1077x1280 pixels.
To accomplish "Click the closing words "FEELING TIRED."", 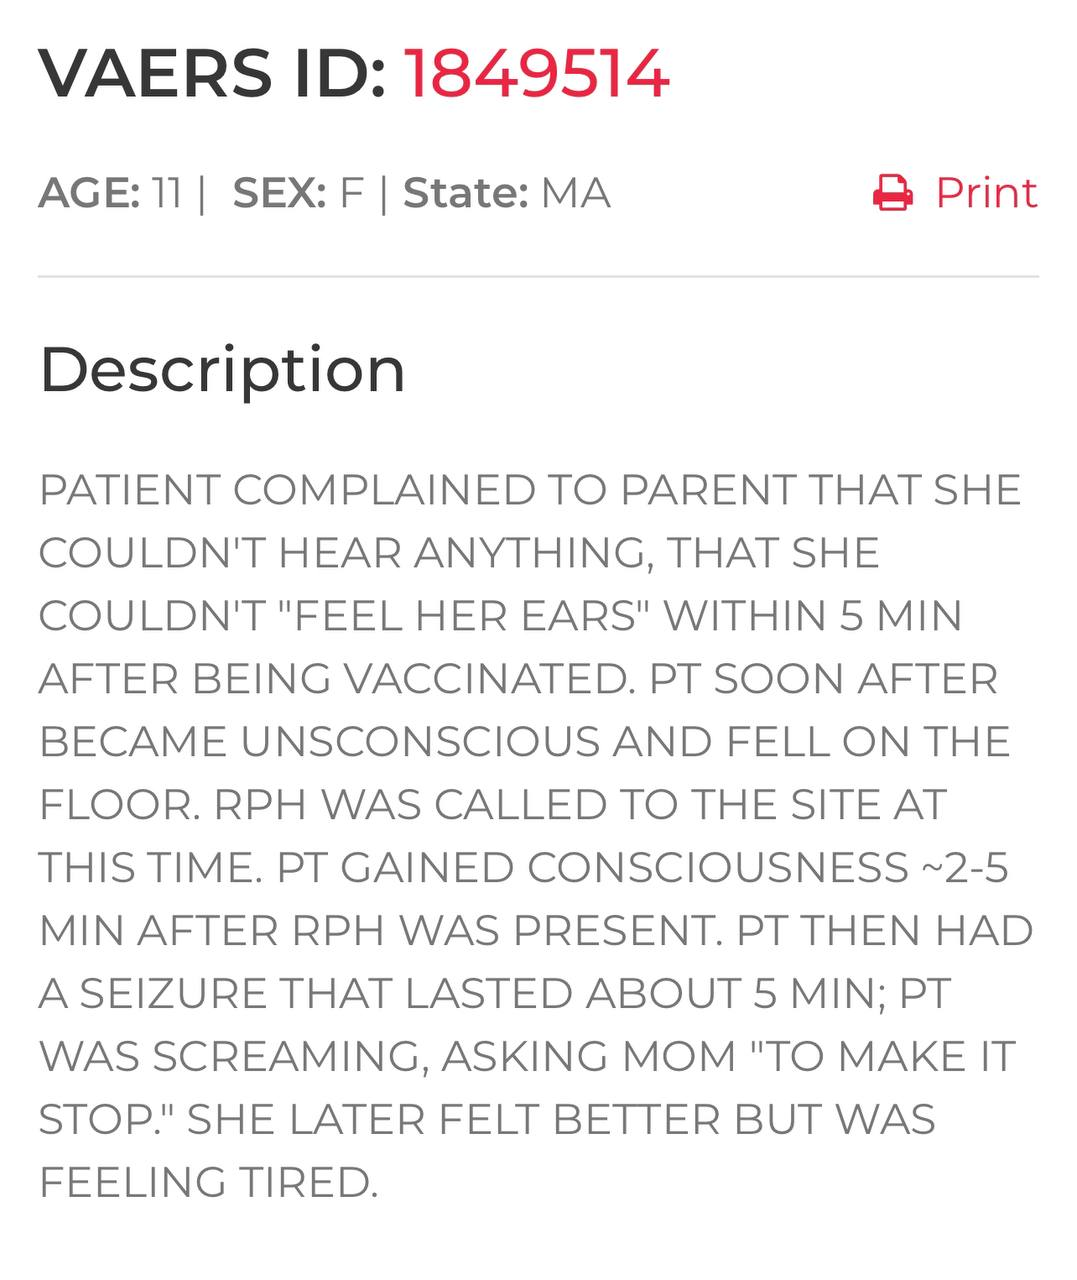I will pos(208,1183).
